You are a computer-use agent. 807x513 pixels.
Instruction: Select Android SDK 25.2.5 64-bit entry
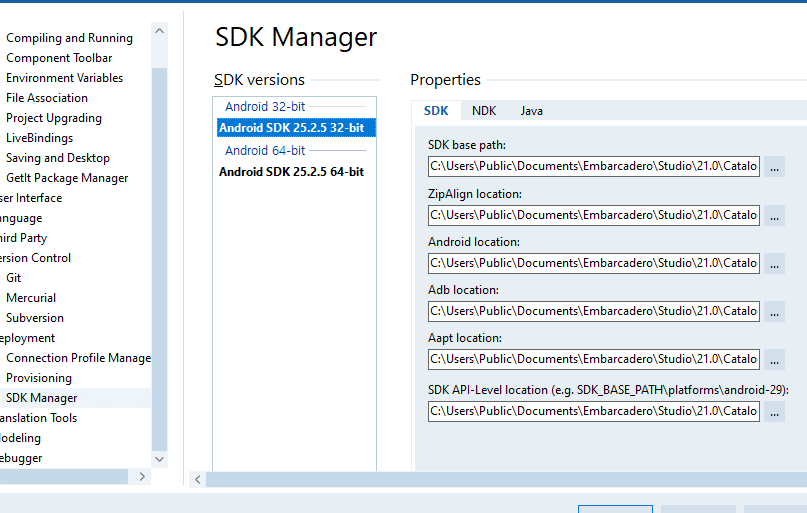pos(291,172)
